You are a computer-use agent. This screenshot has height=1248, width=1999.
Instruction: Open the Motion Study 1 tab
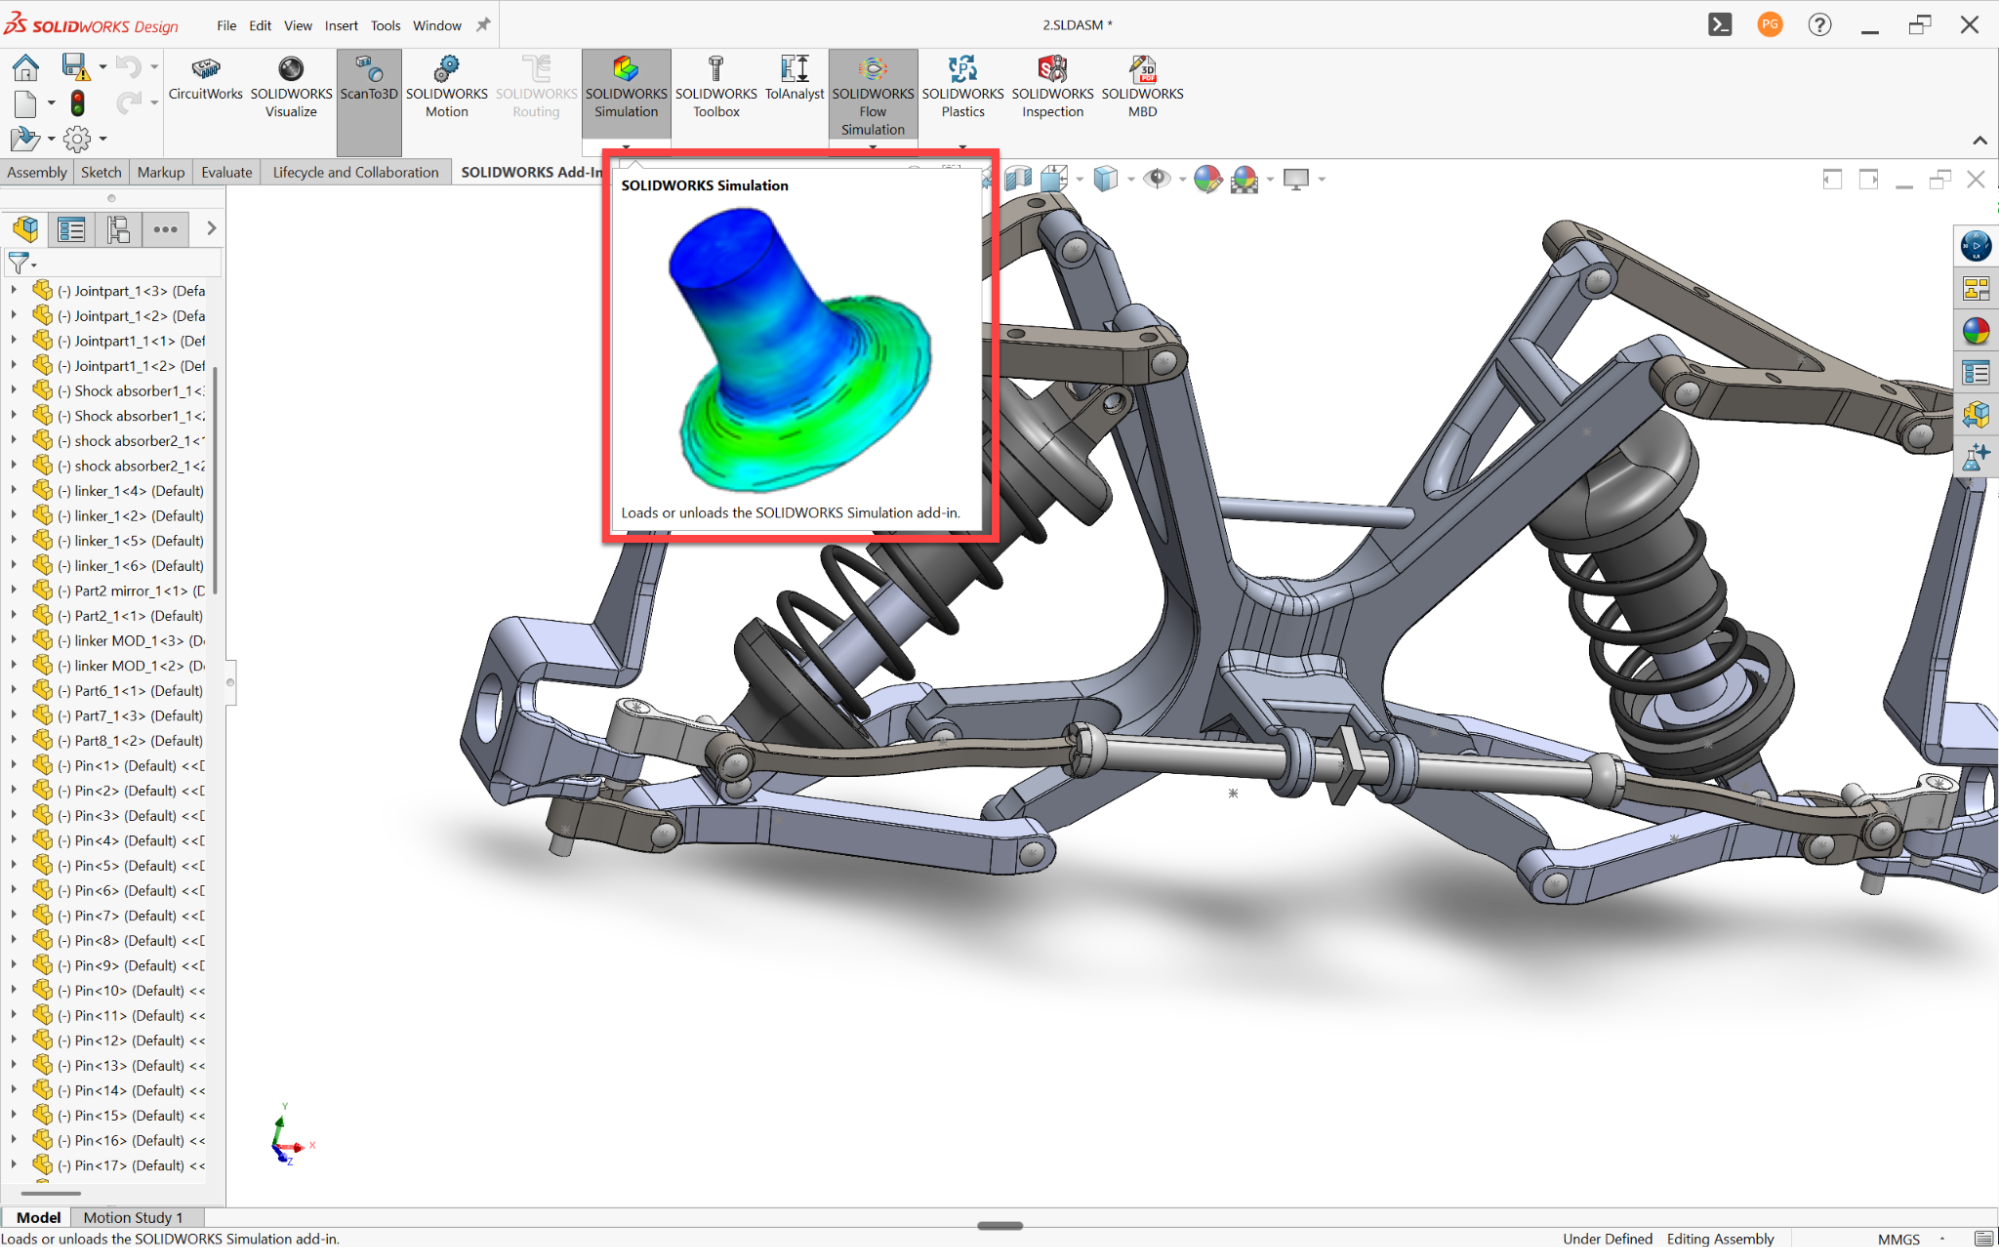[133, 1217]
